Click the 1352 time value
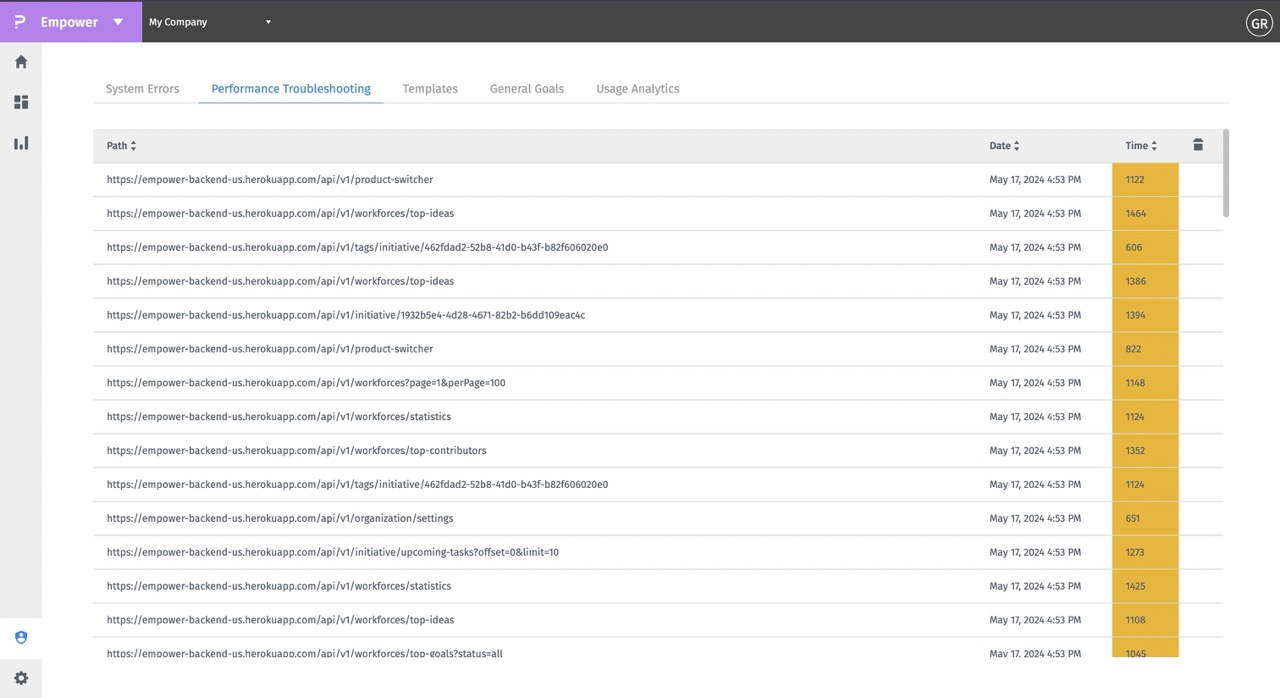The image size is (1280, 698). 1135,451
